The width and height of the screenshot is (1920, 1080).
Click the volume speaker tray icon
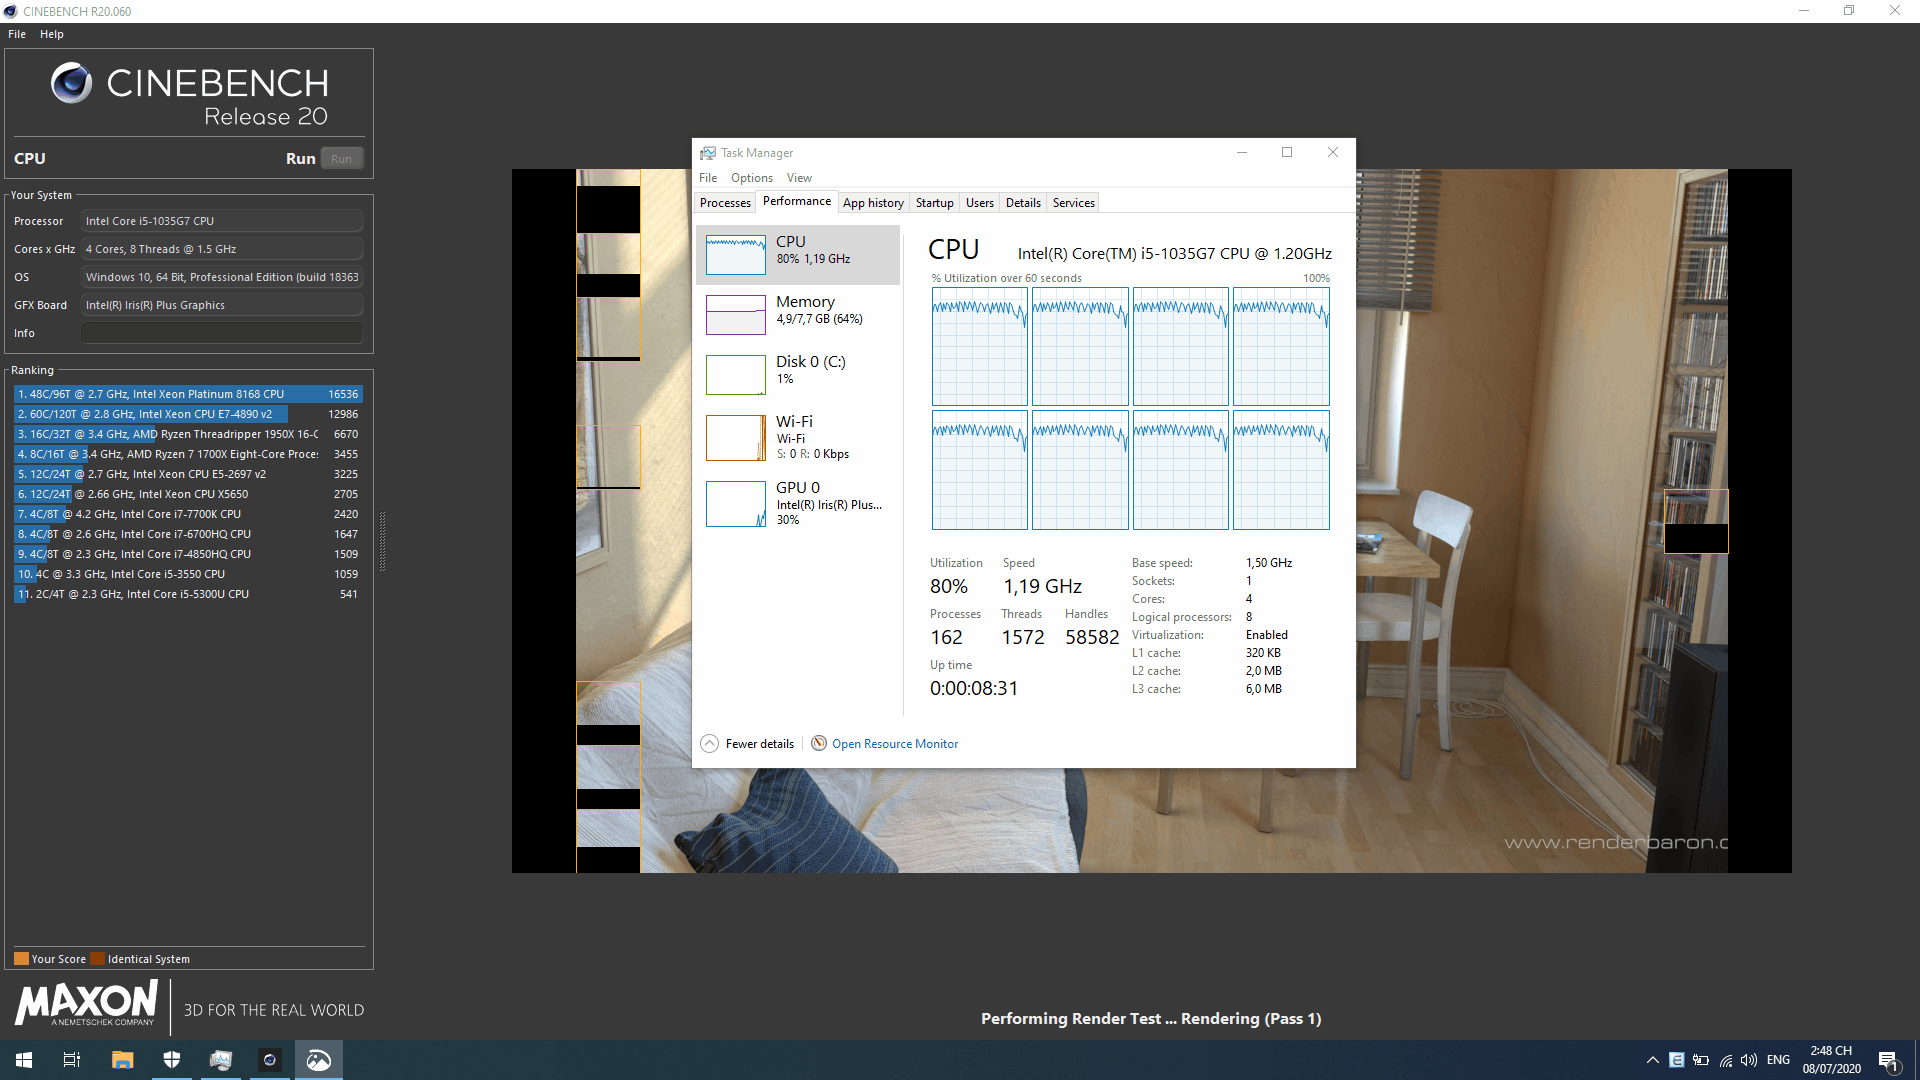[1748, 1060]
